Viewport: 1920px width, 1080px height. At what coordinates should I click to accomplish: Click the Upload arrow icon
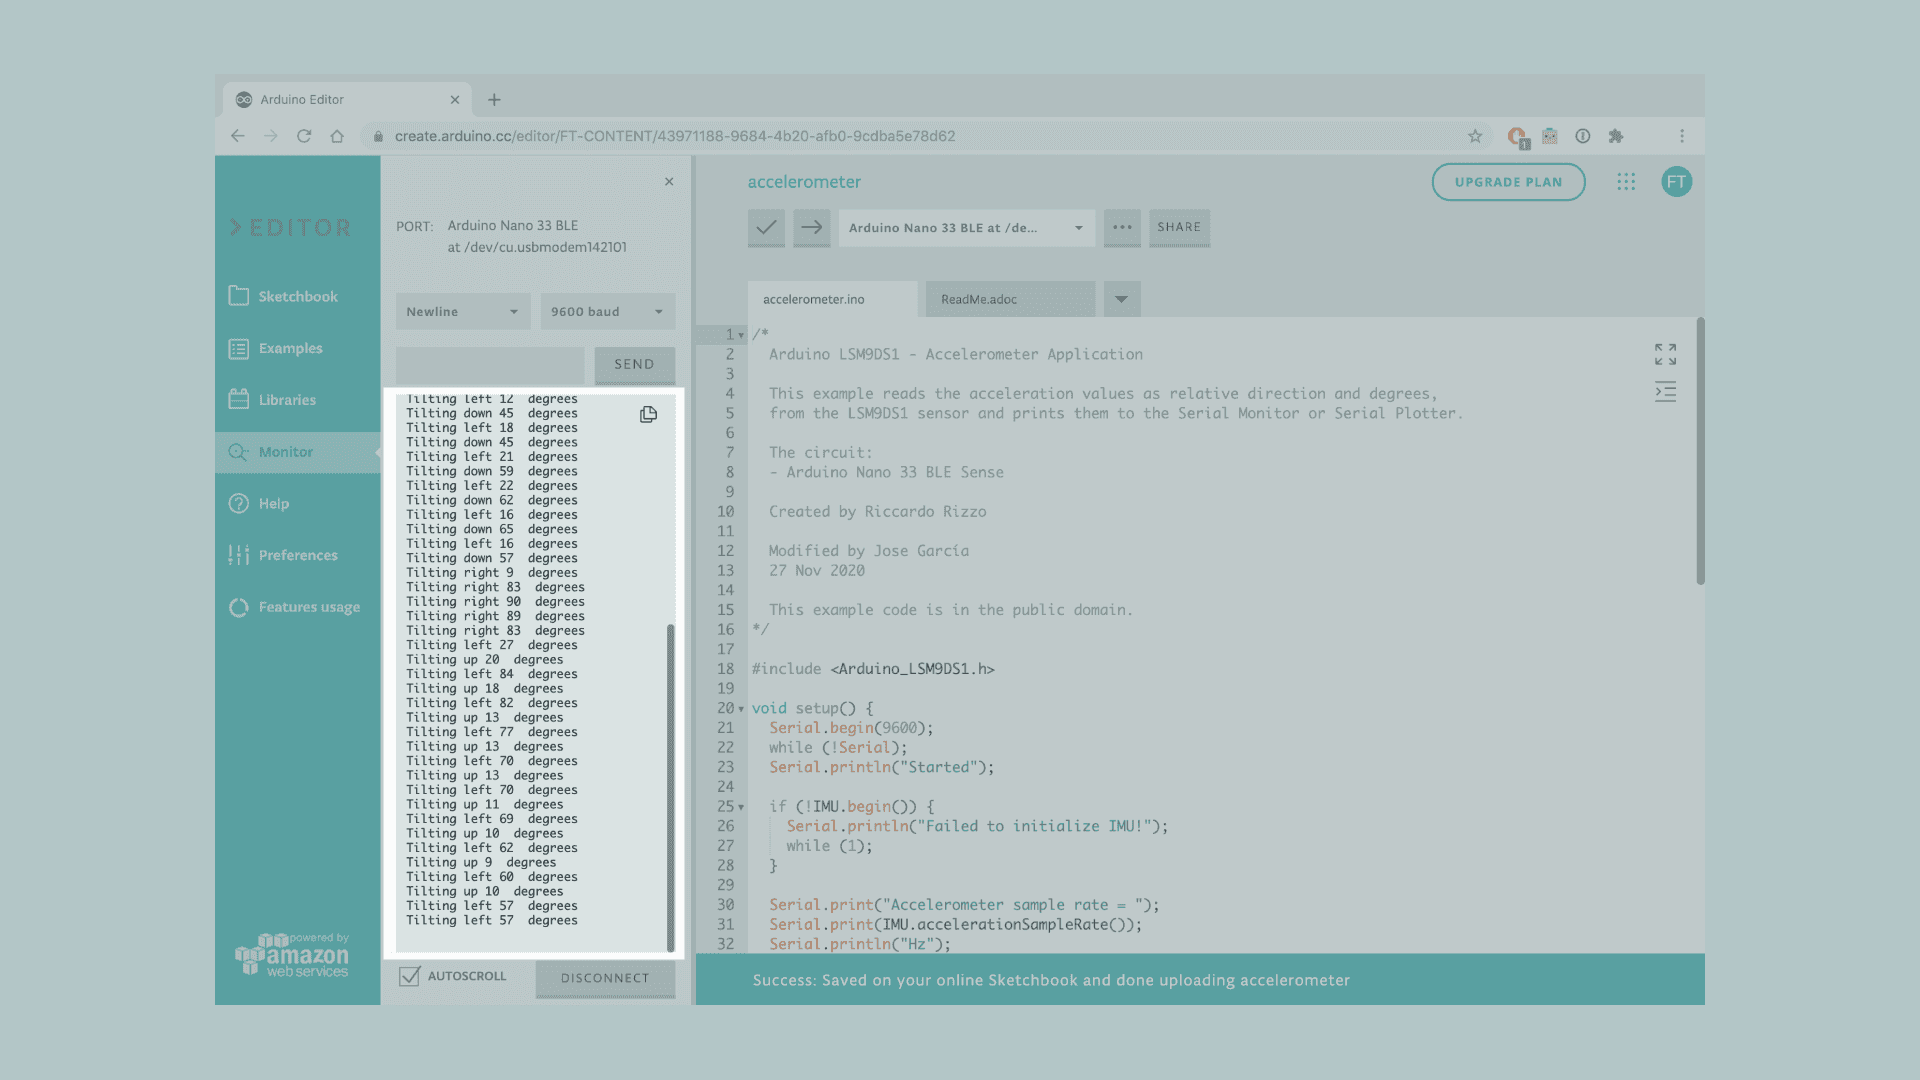(812, 227)
